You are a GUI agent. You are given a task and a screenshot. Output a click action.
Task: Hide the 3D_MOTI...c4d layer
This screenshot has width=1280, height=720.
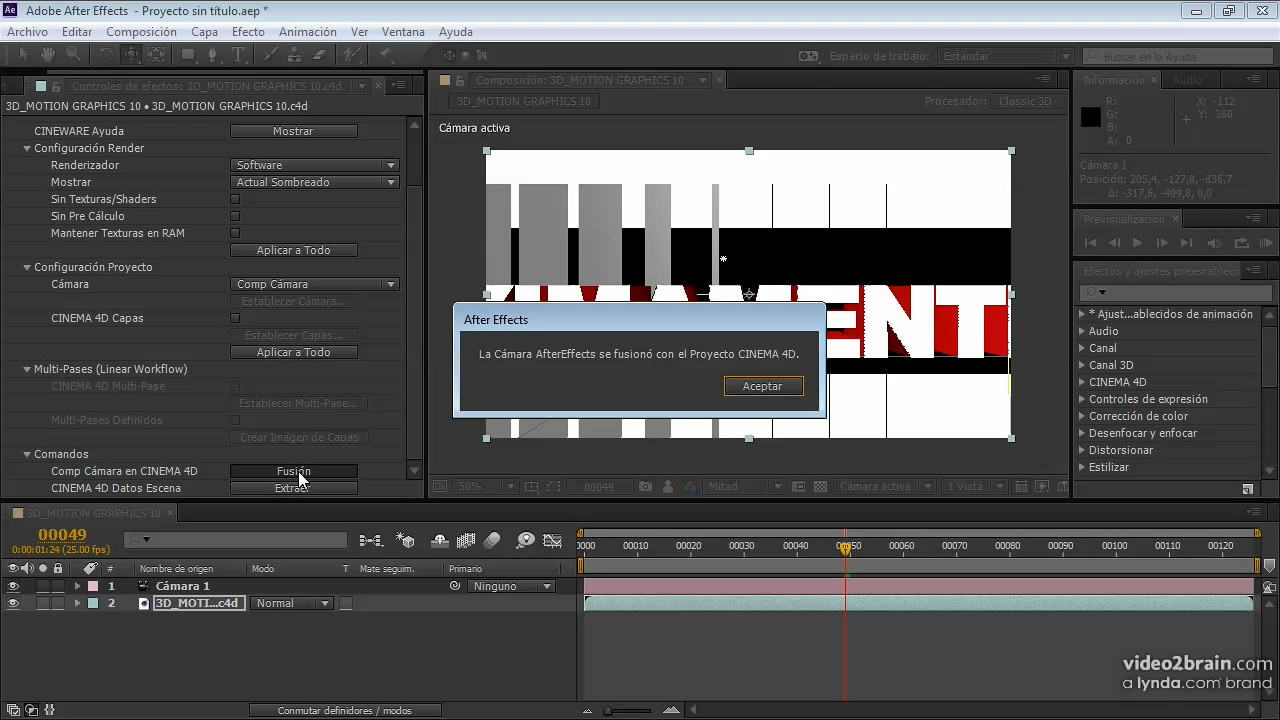tap(13, 603)
